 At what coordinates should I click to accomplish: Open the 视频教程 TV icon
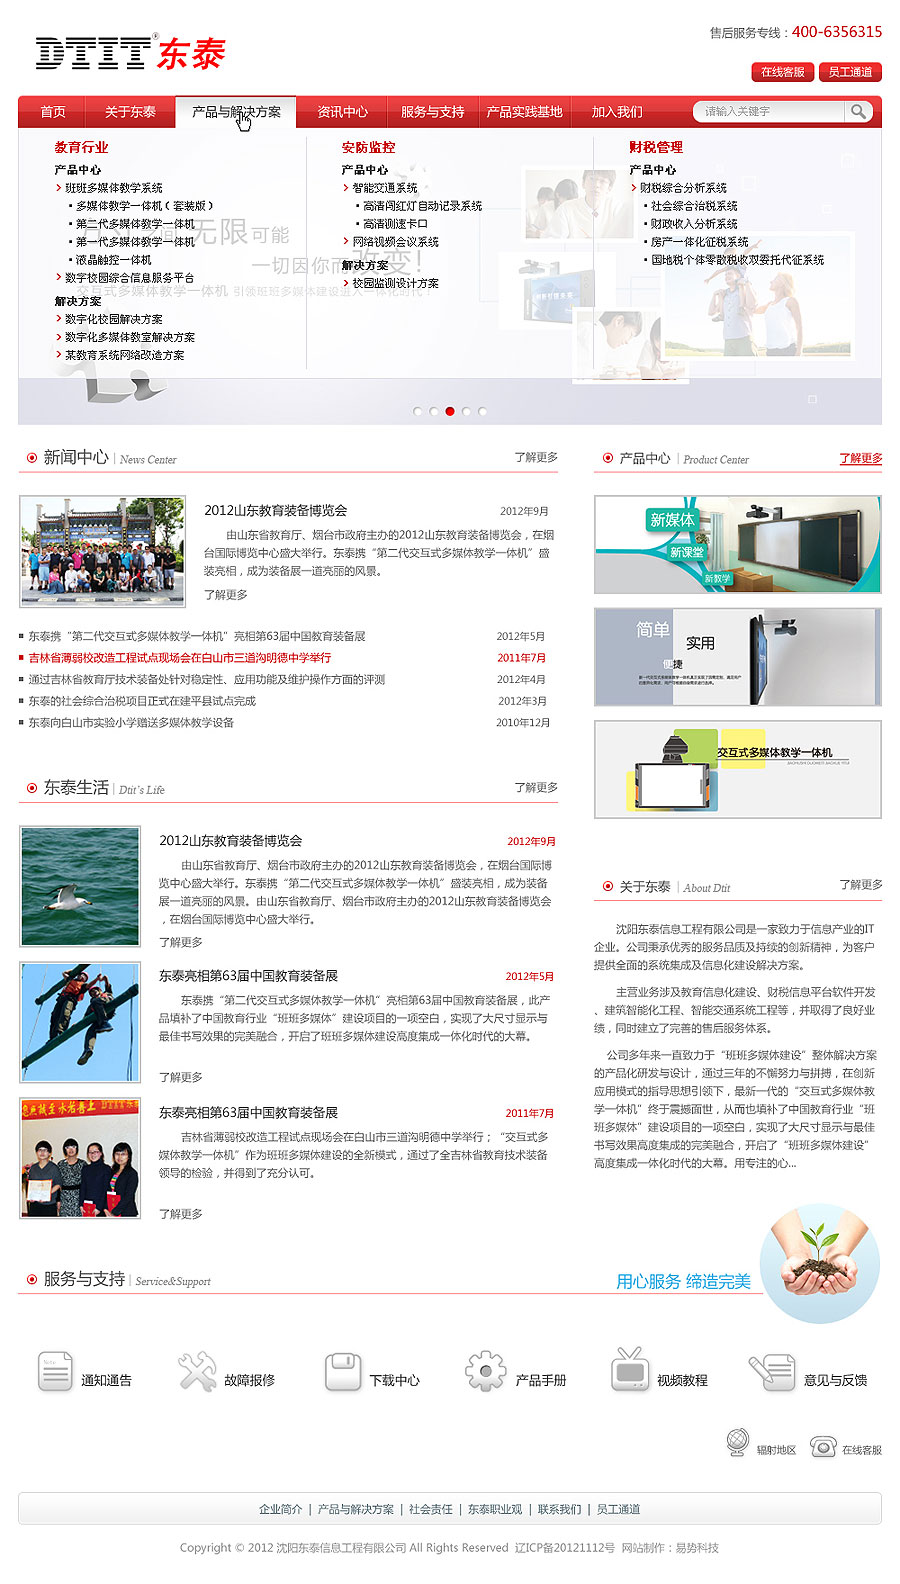click(630, 1370)
